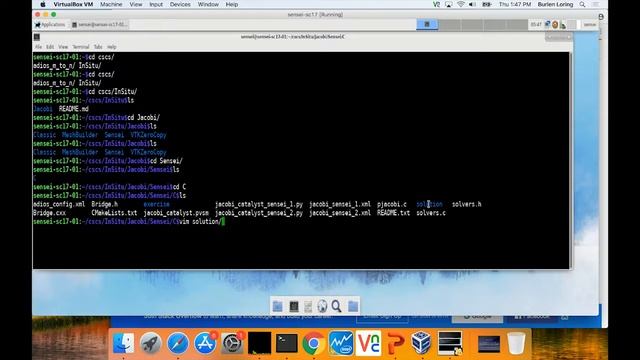Viewport: 640px width, 360px height.
Task: Open the Machine menu
Action: coord(111,4)
